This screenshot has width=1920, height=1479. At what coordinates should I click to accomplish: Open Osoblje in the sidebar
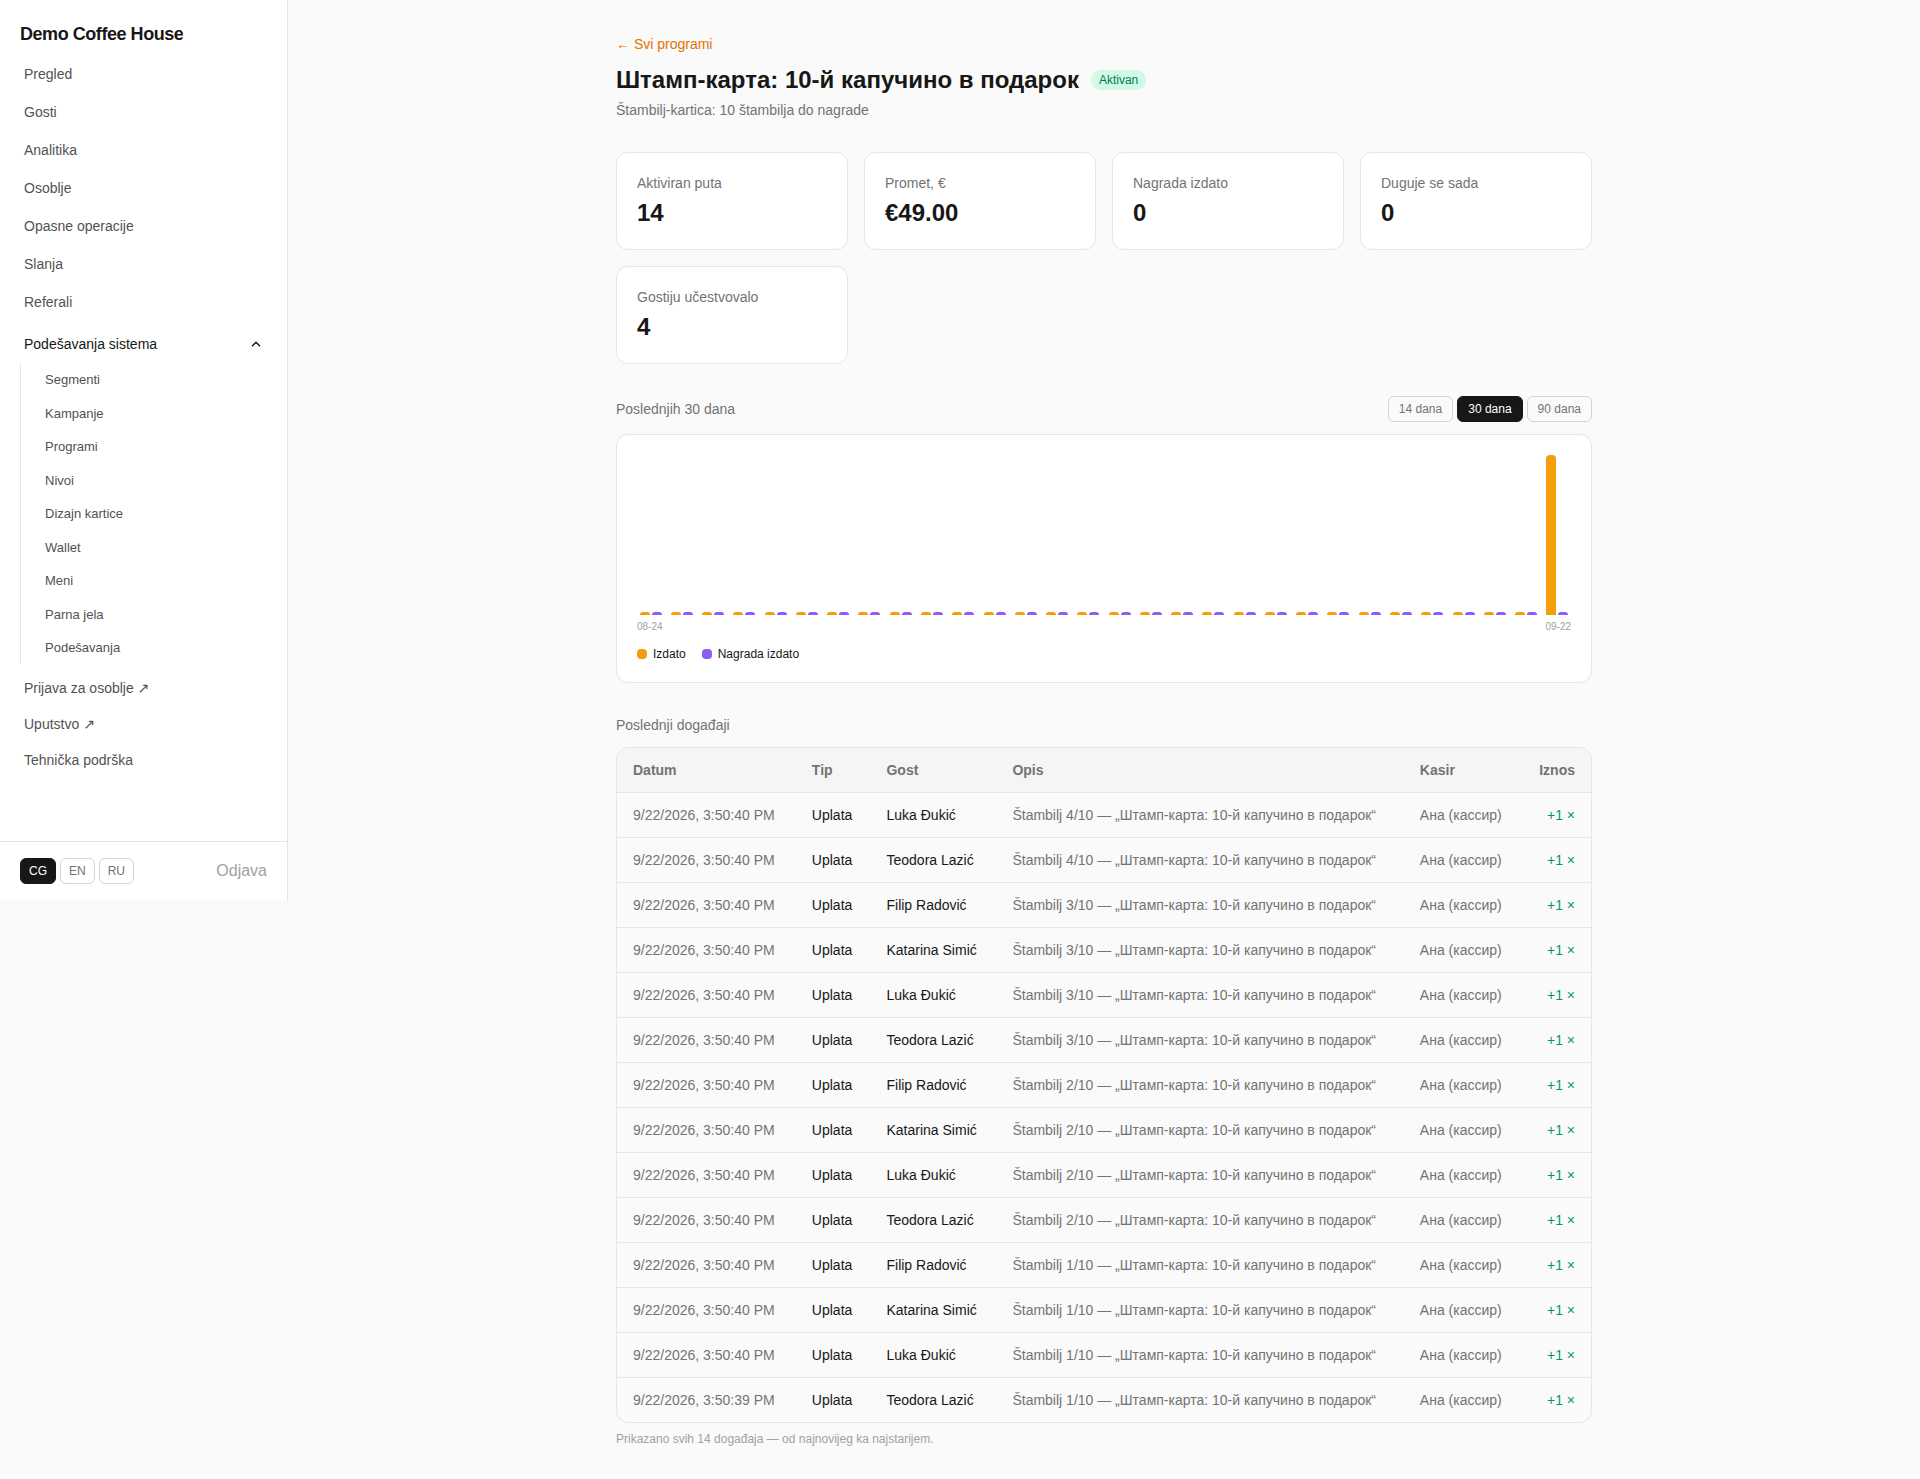click(x=47, y=188)
